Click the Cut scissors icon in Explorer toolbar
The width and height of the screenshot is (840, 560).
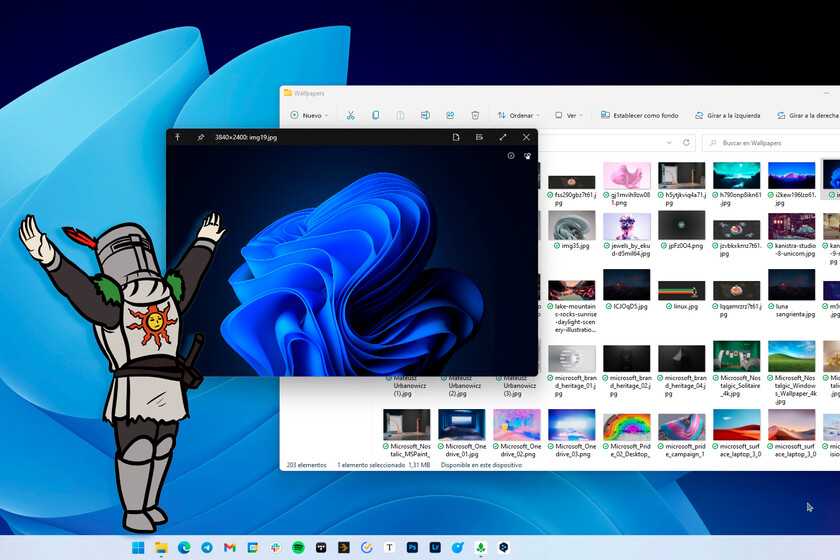tap(350, 115)
